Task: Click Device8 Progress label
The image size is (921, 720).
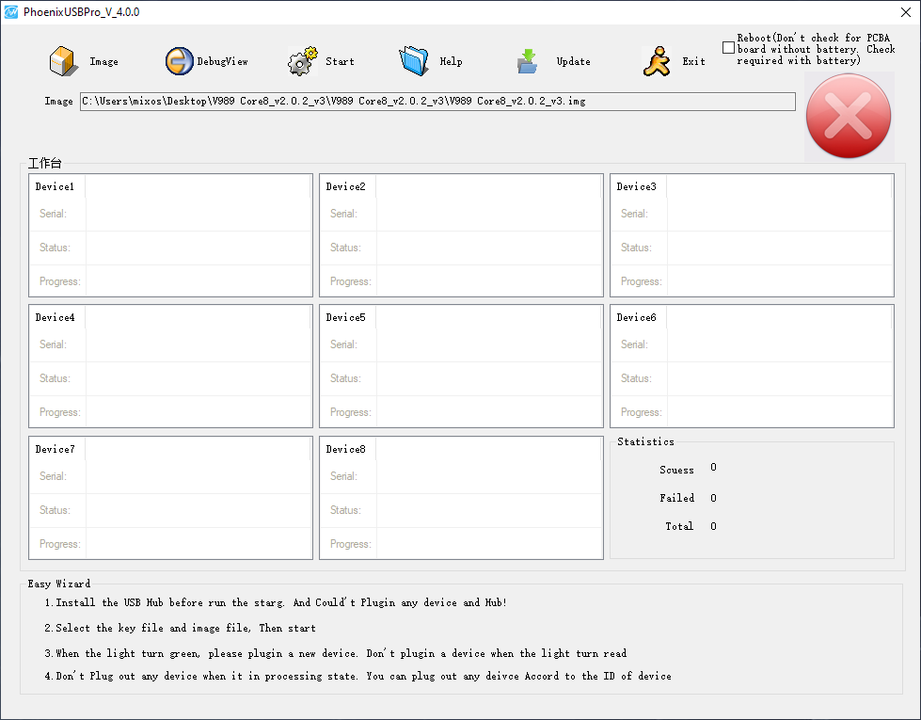Action: point(350,544)
